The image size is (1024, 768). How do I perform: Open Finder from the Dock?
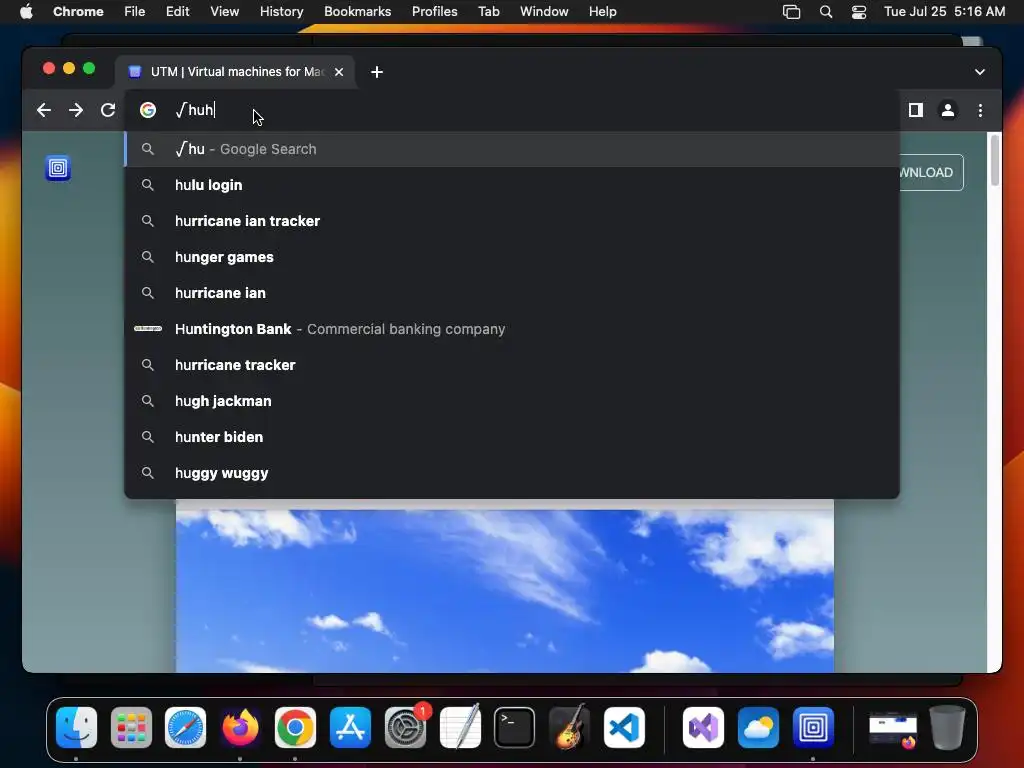pyautogui.click(x=76, y=728)
